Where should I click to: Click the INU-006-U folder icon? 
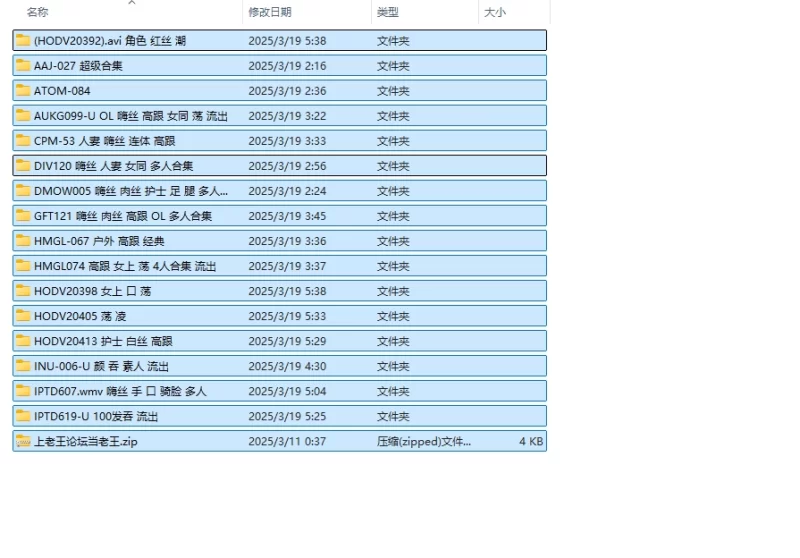tap(23, 365)
